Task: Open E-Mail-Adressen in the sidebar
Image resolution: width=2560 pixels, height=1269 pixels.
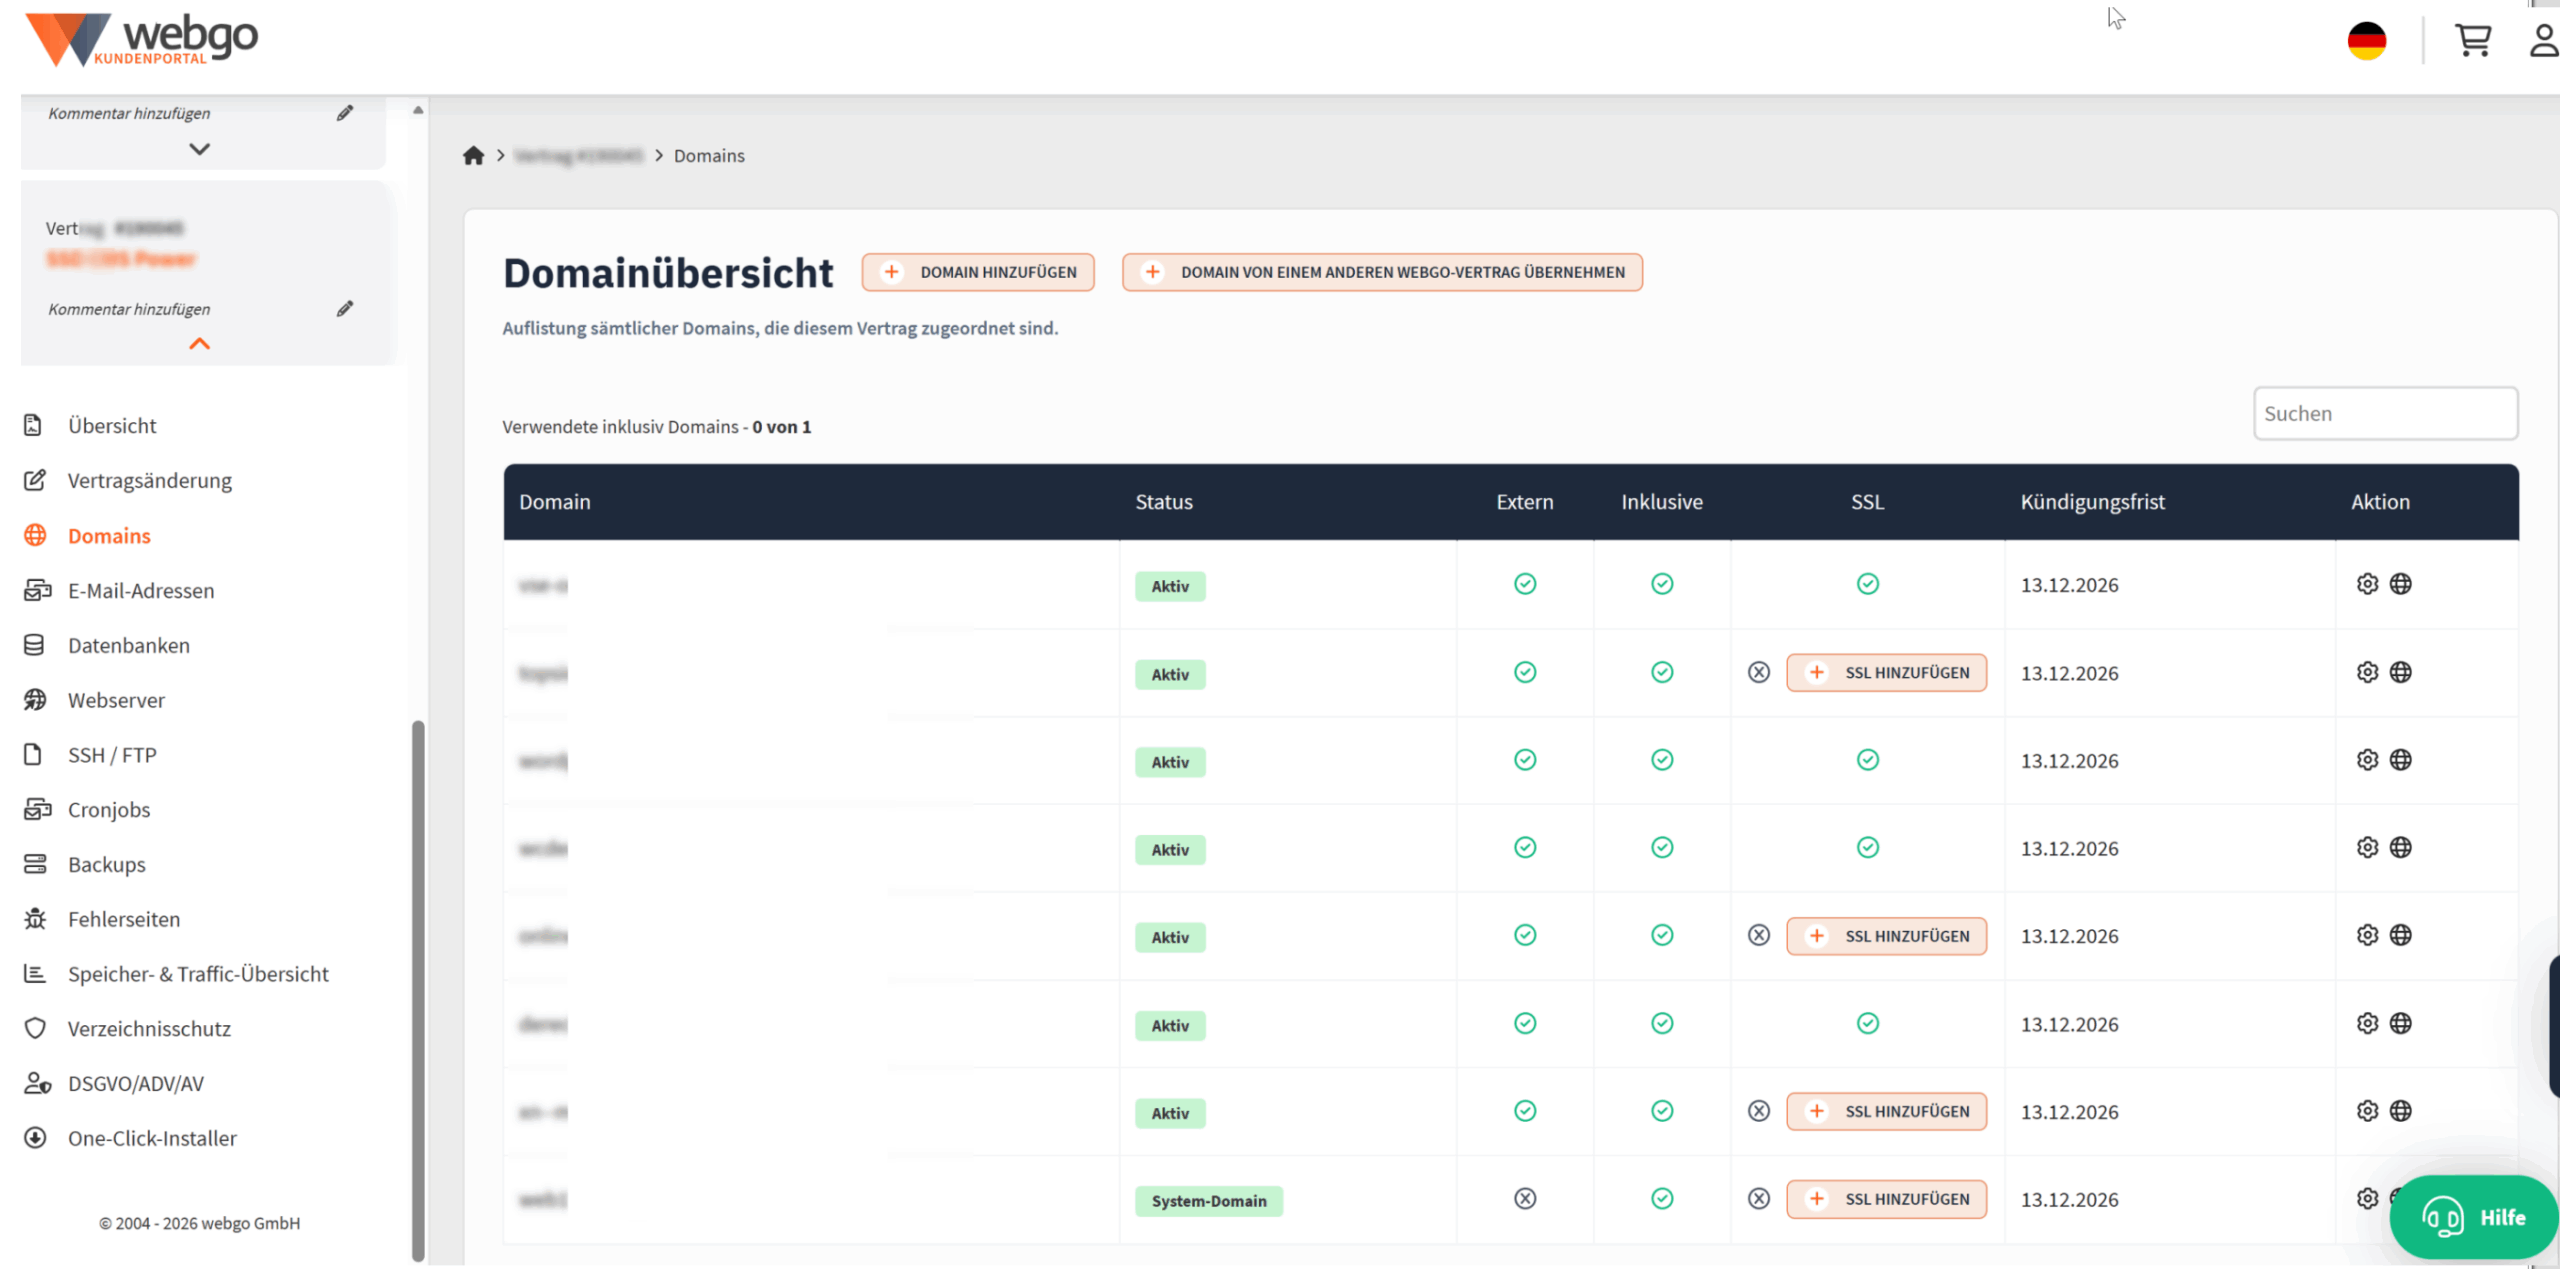Action: pos(141,591)
